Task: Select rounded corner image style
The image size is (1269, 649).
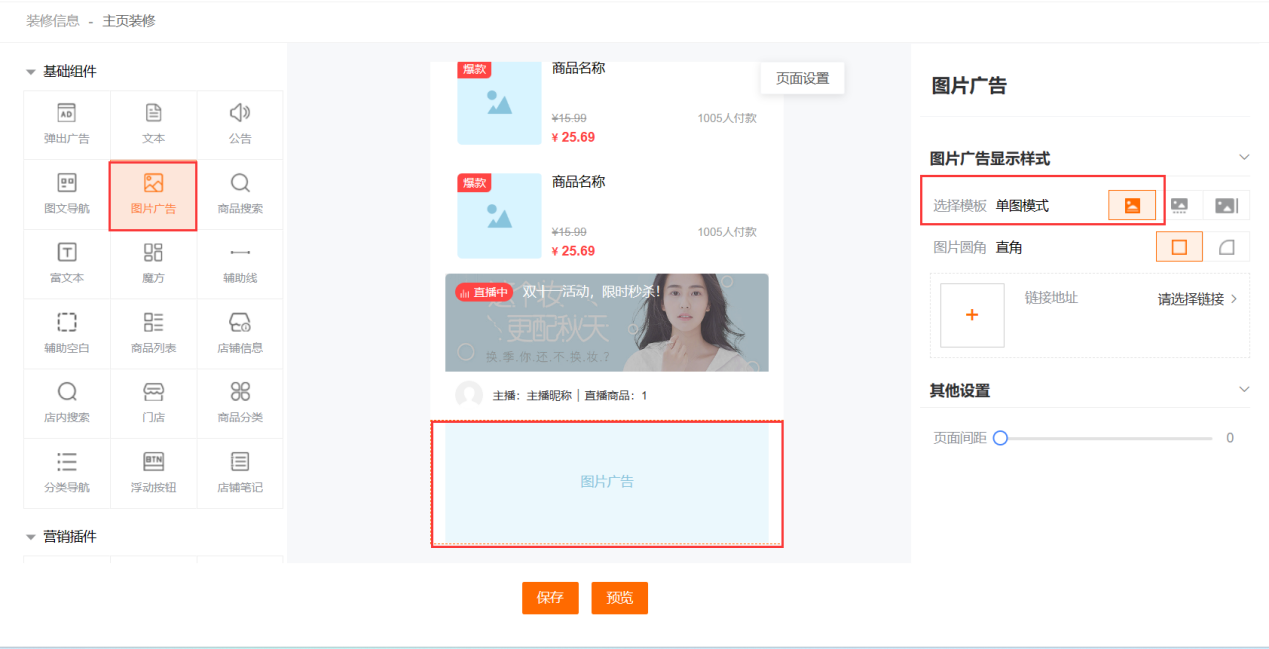Action: (x=1226, y=247)
